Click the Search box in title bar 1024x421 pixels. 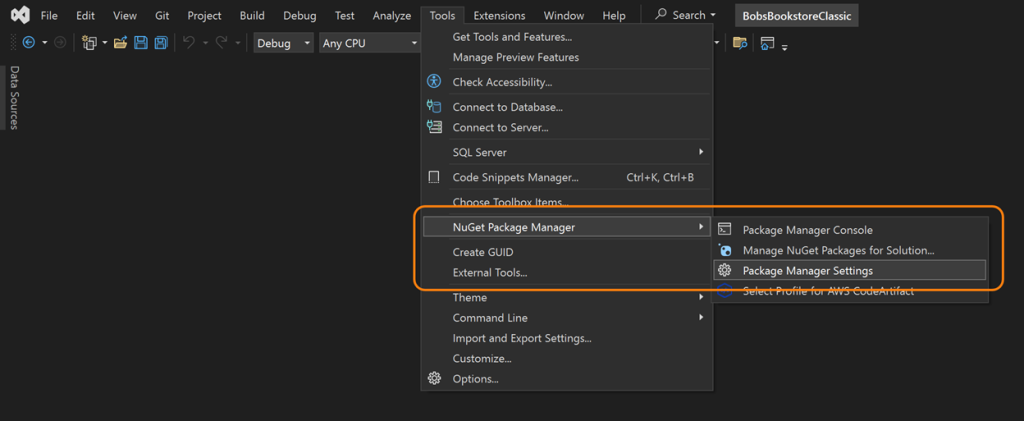(685, 15)
